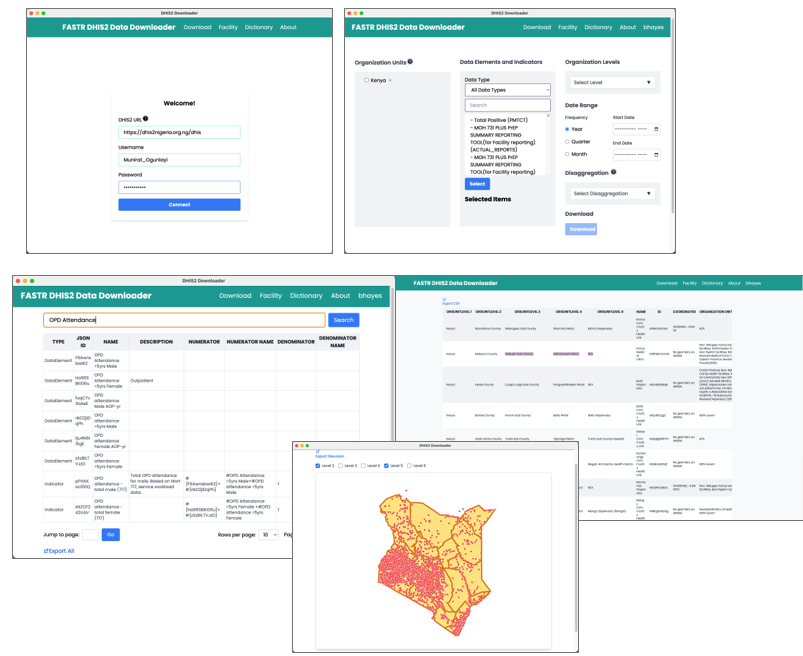This screenshot has height=656, width=803.
Task: Close the map window with the red button
Action: 297,446
